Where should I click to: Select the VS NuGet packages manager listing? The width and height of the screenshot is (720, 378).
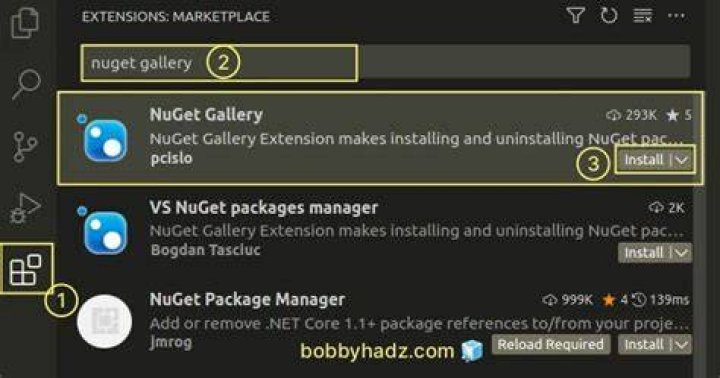pos(375,231)
